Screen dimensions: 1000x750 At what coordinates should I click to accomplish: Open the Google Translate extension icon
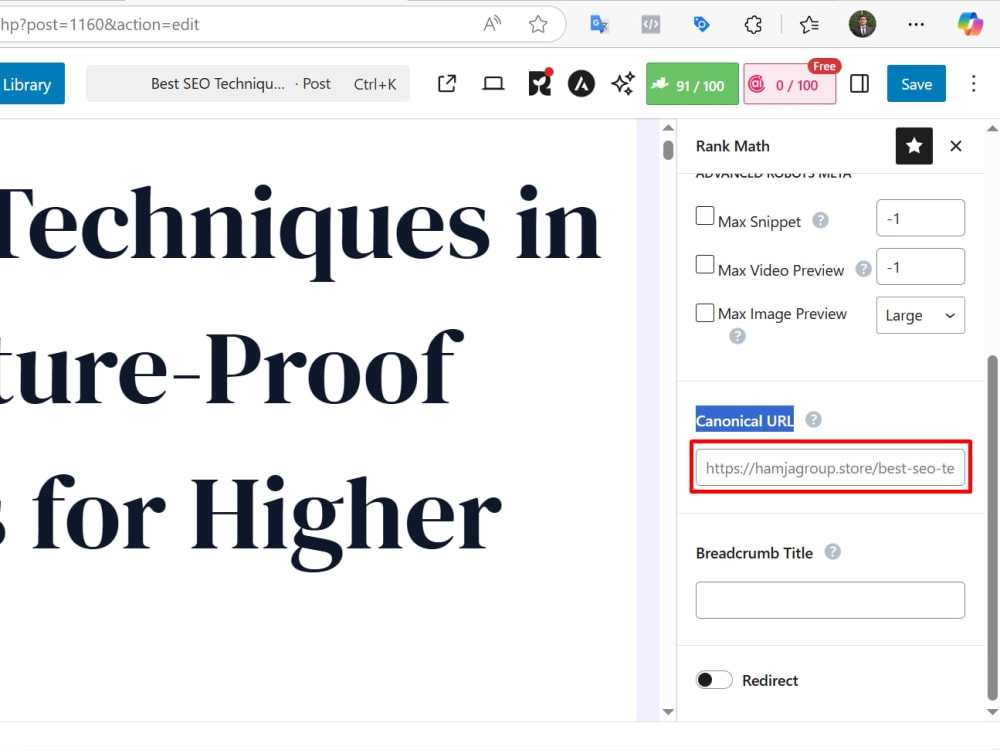[599, 24]
